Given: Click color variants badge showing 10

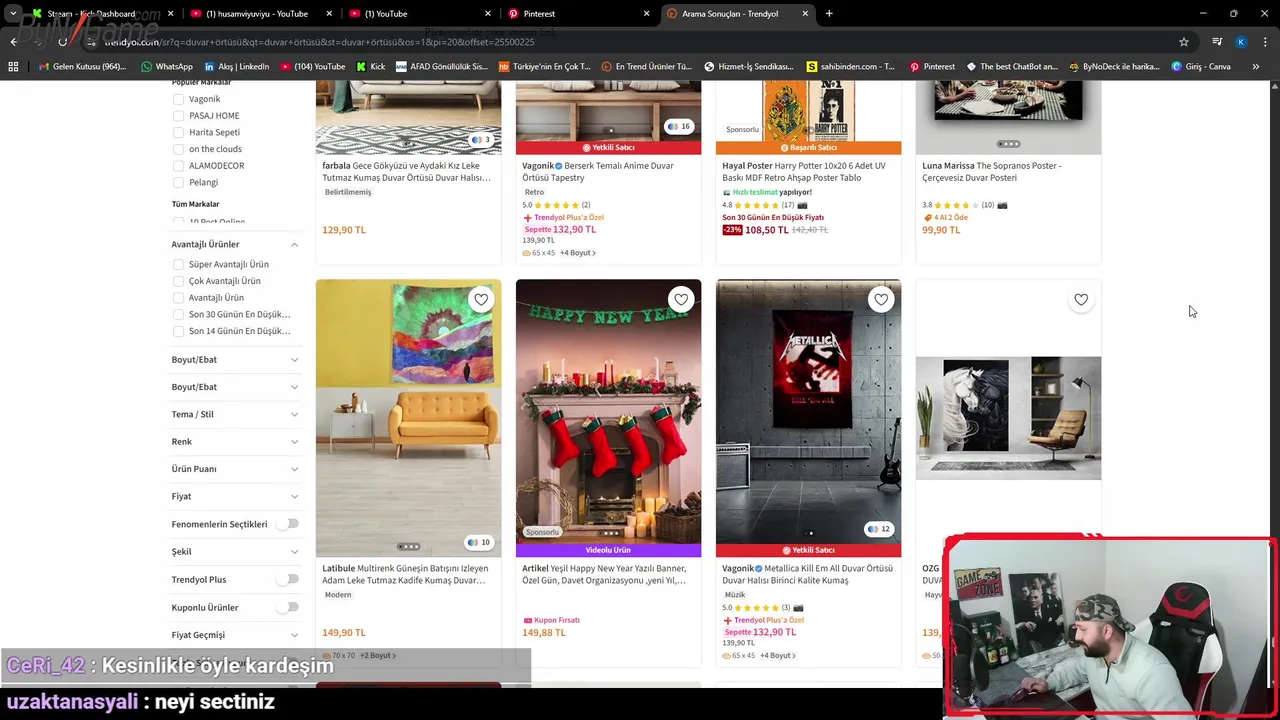Looking at the screenshot, I should point(478,543).
